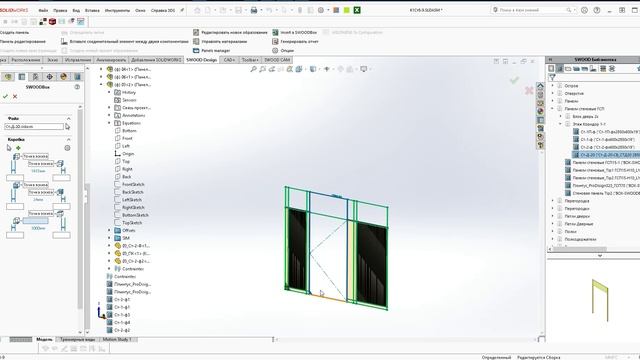This screenshot has width=640, height=360.
Task: Switch to the Эскиз tab
Action: click(53, 60)
